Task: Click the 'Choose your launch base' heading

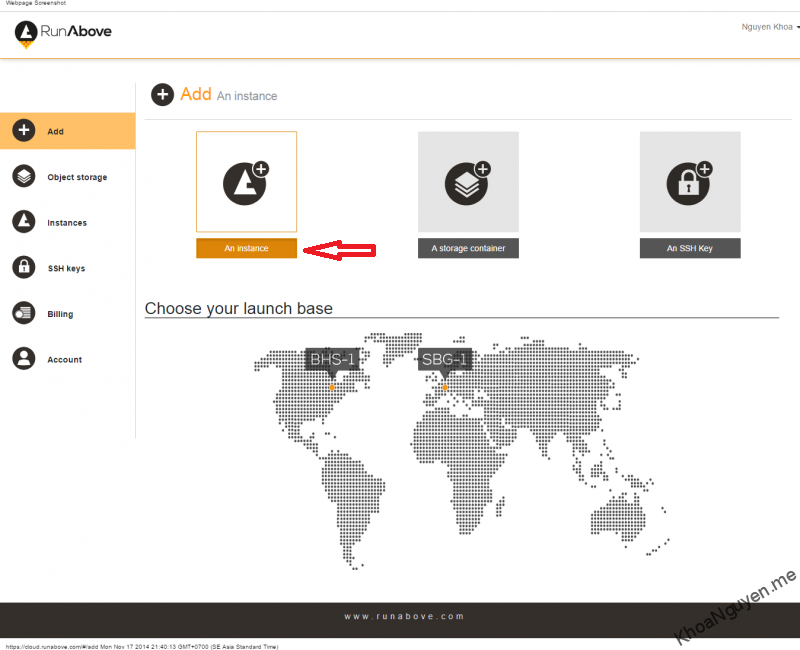Action: pos(239,308)
